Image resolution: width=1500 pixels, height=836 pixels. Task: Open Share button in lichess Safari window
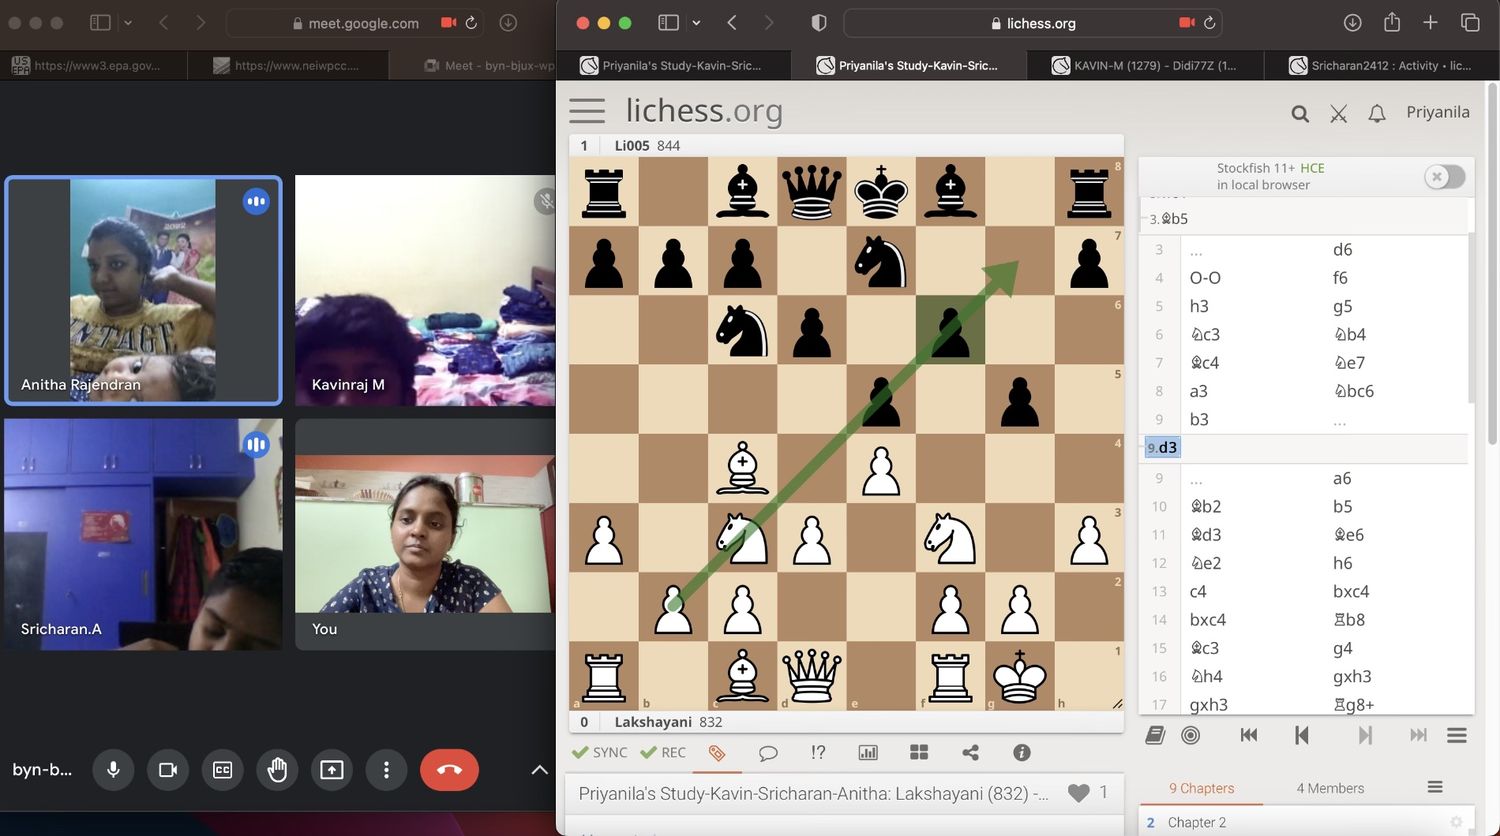coord(1391,21)
